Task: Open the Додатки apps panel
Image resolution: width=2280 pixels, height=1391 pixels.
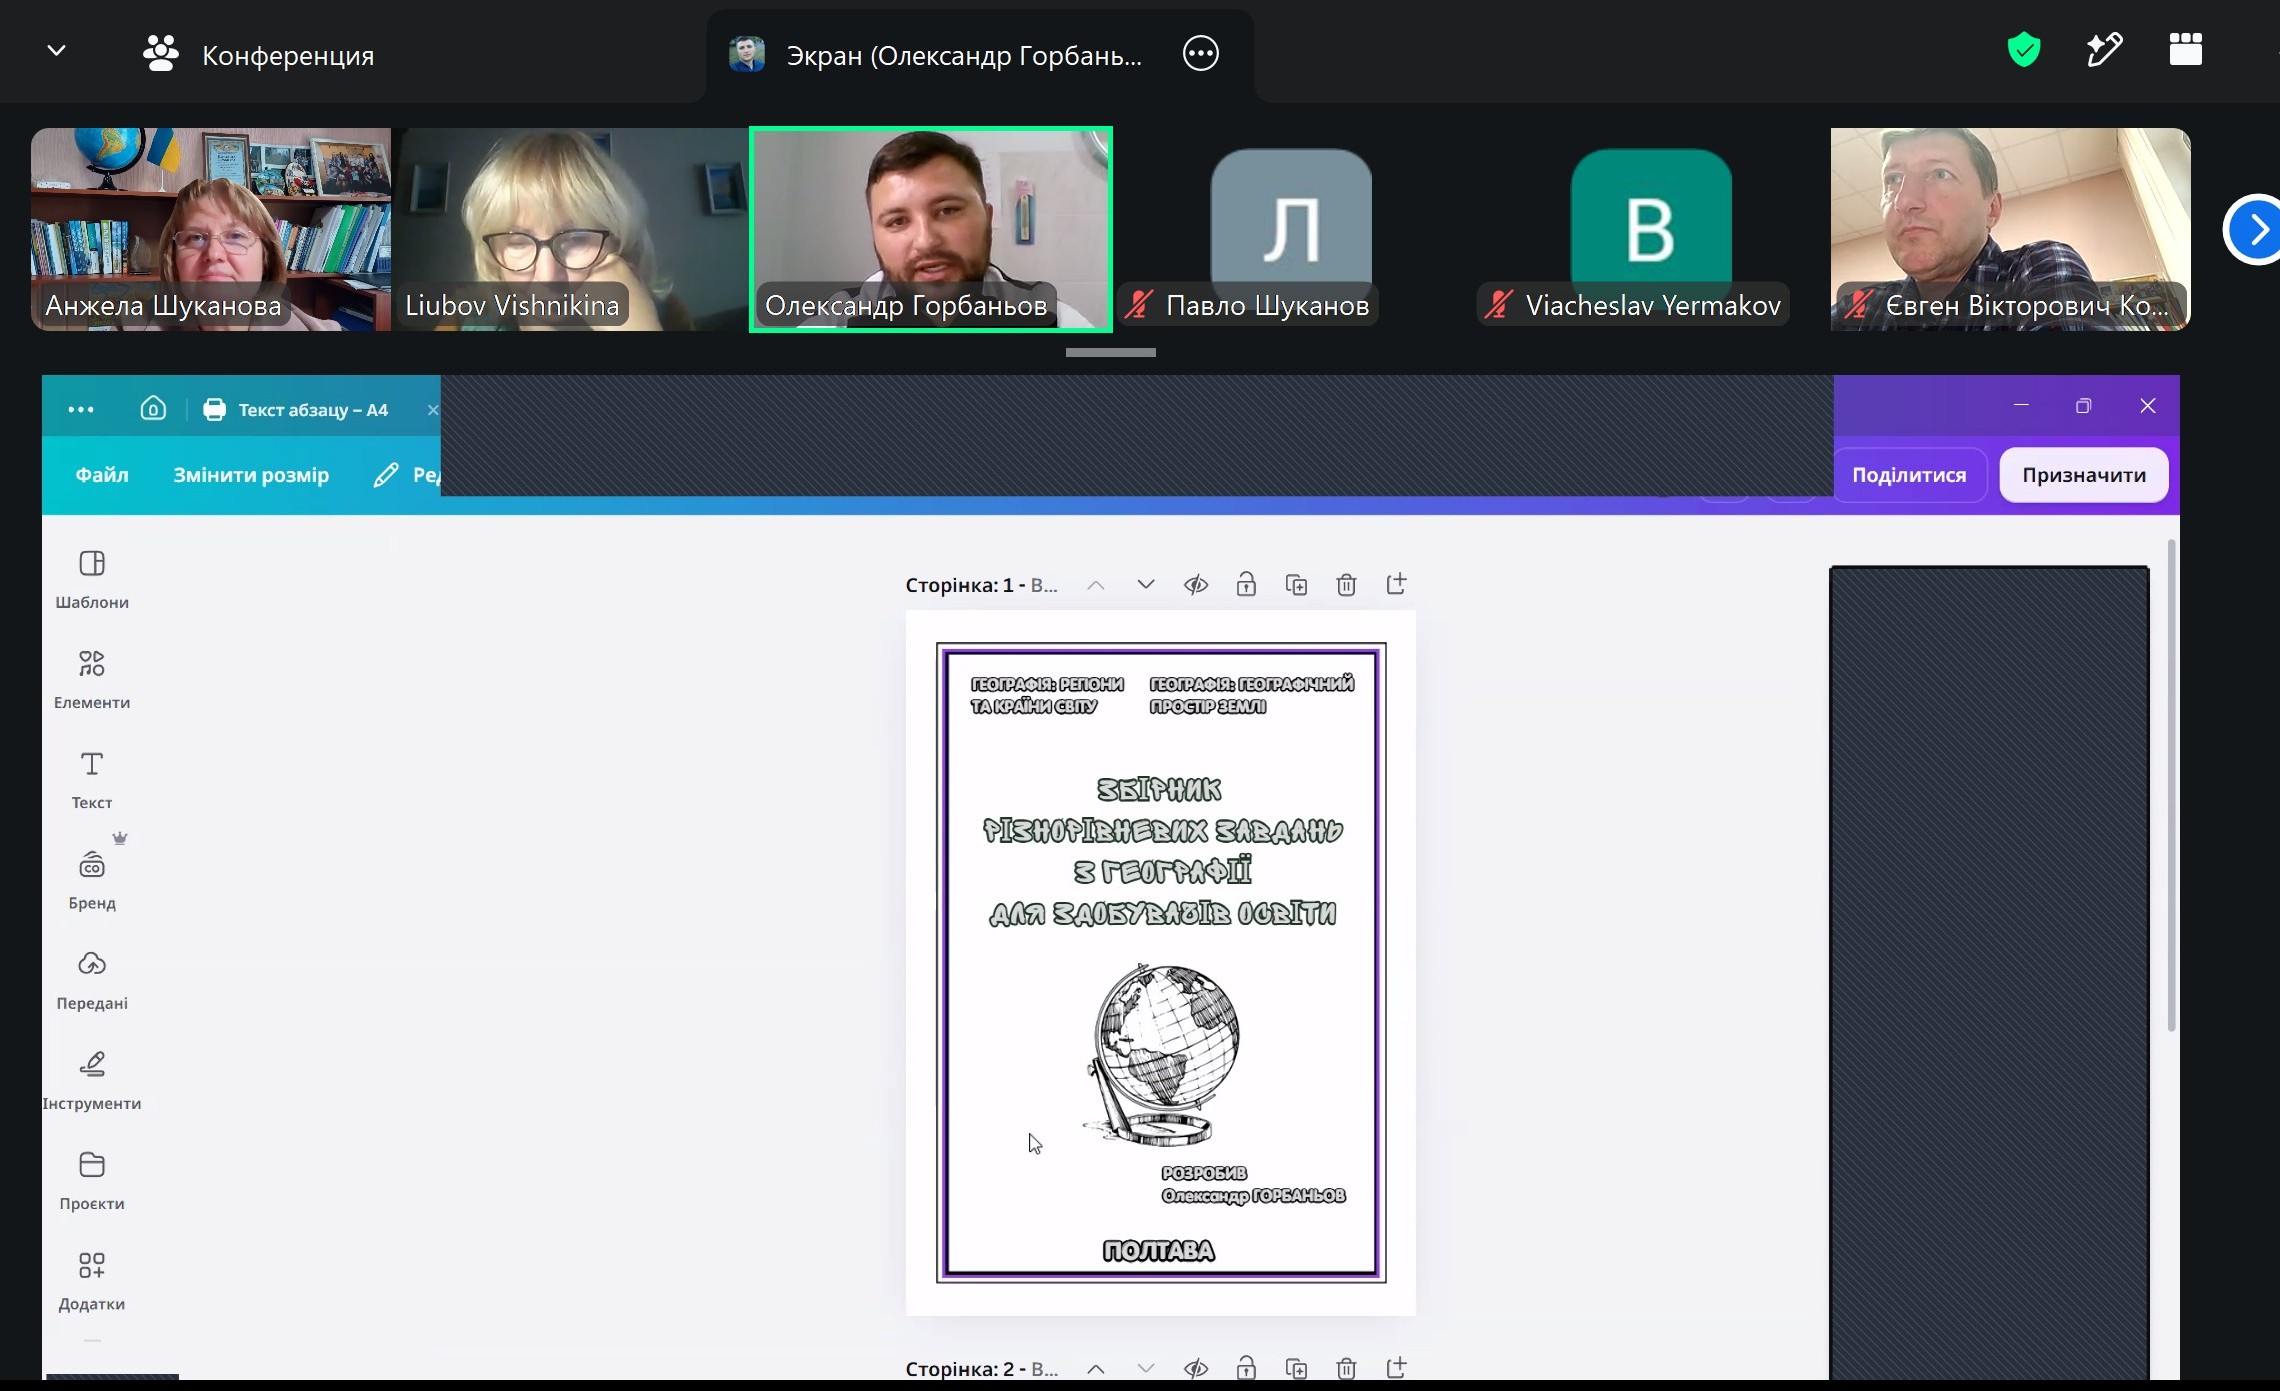Action: tap(92, 1280)
